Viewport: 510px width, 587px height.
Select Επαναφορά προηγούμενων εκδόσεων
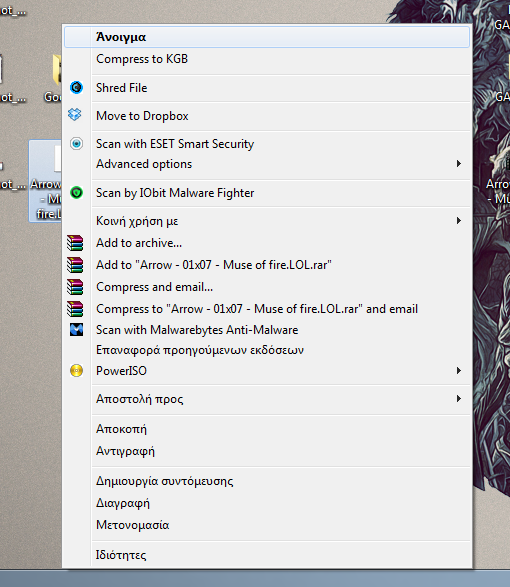tap(267, 350)
